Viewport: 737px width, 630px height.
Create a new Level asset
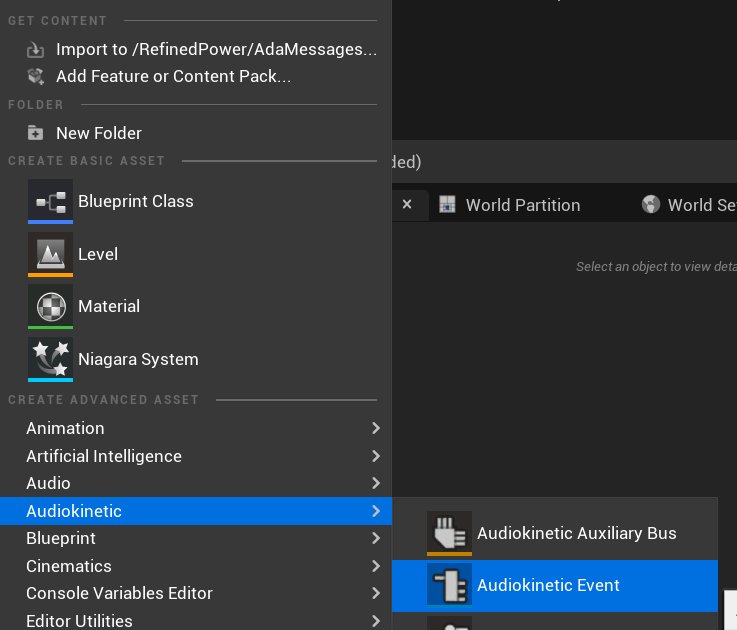coord(196,254)
